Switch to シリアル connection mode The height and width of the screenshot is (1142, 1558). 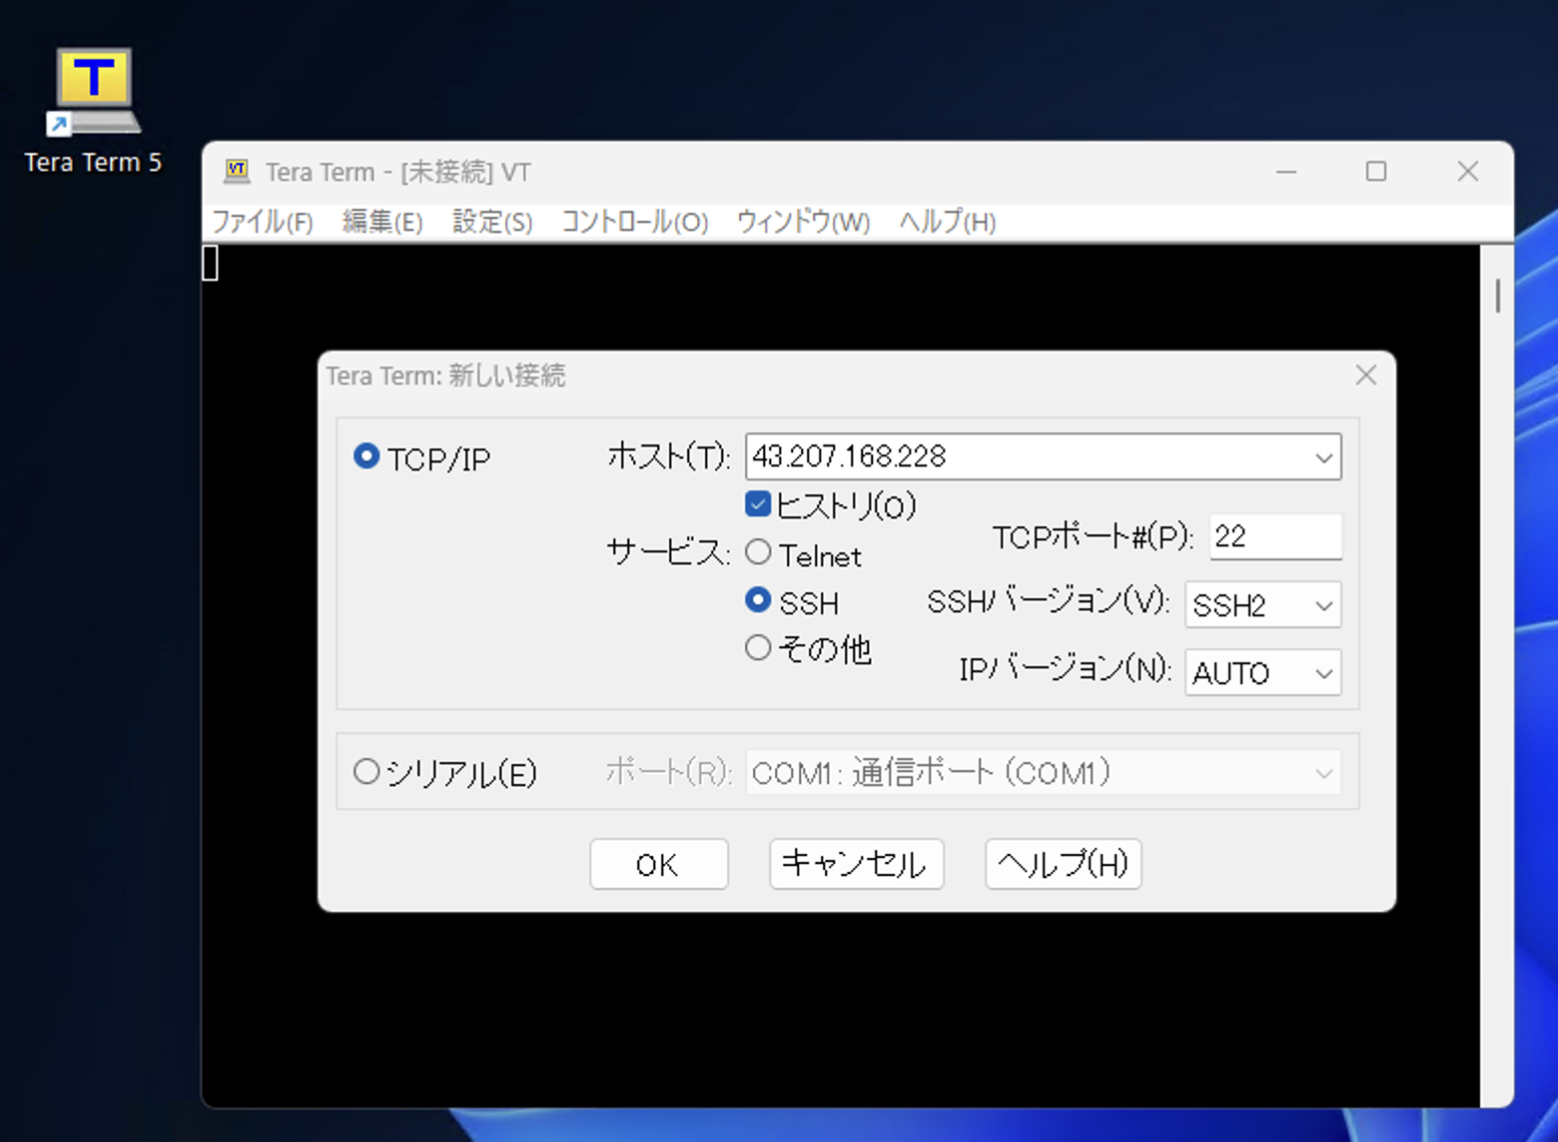366,771
